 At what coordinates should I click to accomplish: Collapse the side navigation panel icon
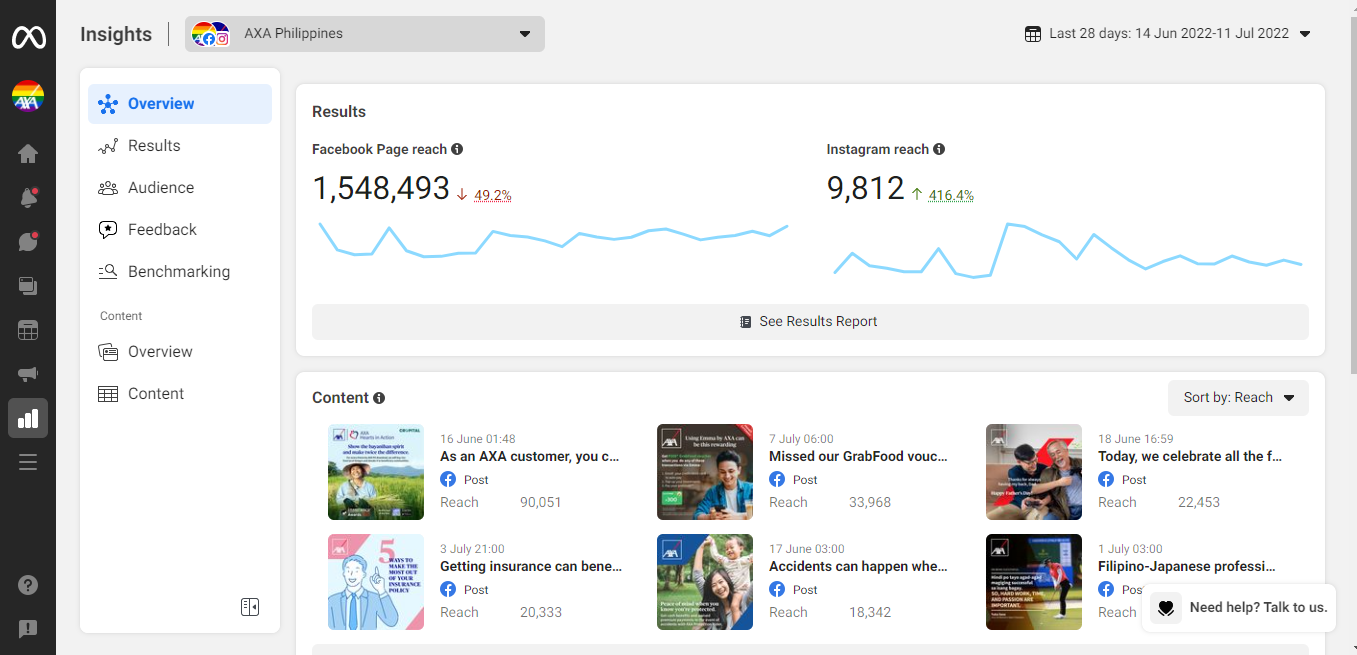250,607
